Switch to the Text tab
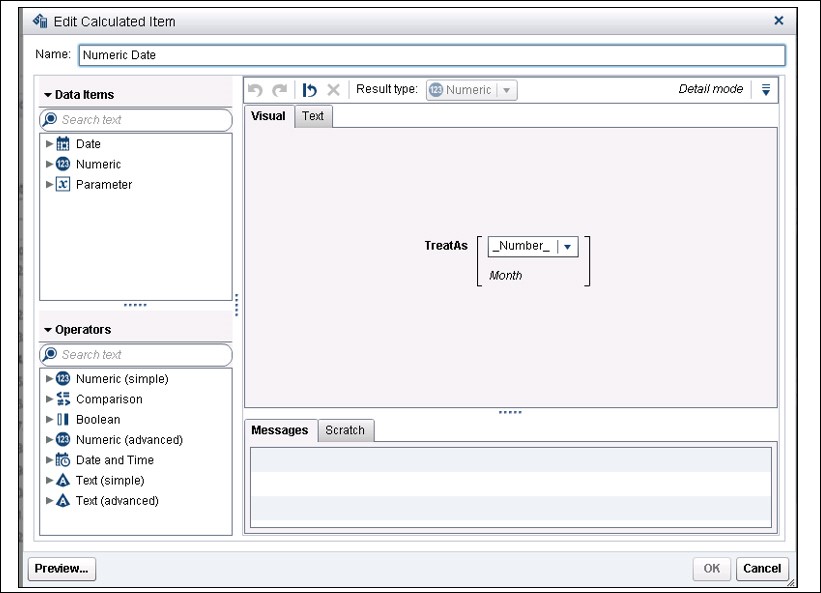This screenshot has width=821, height=593. (x=313, y=116)
